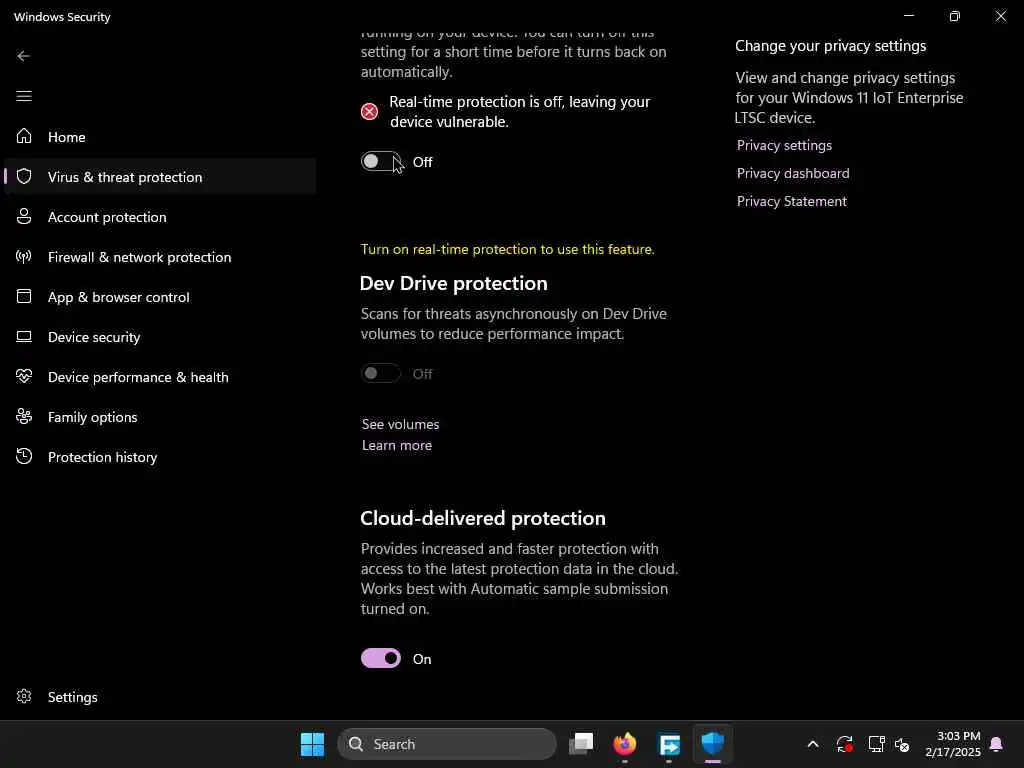1024x768 pixels.
Task: Turn off Cloud-delivered protection toggle
Action: click(x=381, y=658)
